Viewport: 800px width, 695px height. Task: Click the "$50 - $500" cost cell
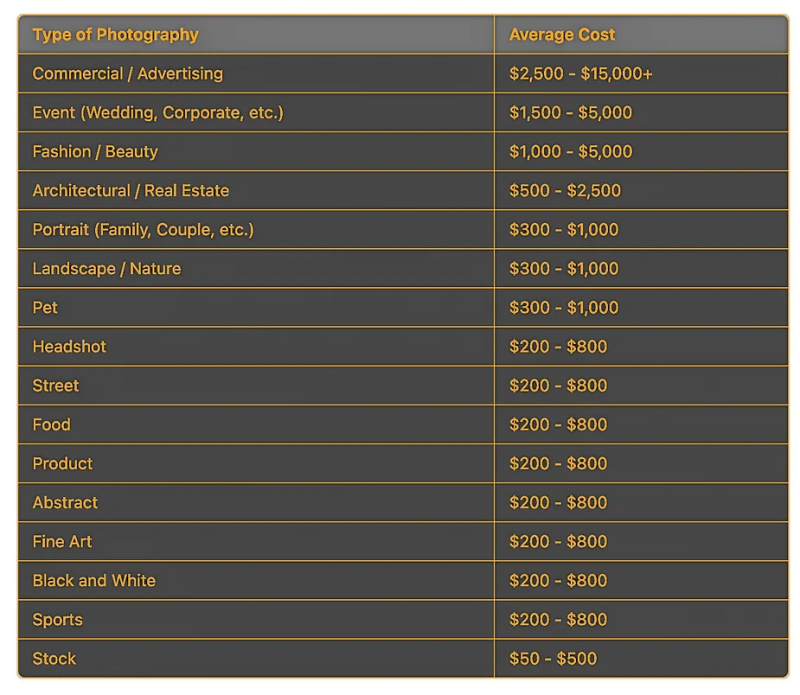click(x=553, y=659)
